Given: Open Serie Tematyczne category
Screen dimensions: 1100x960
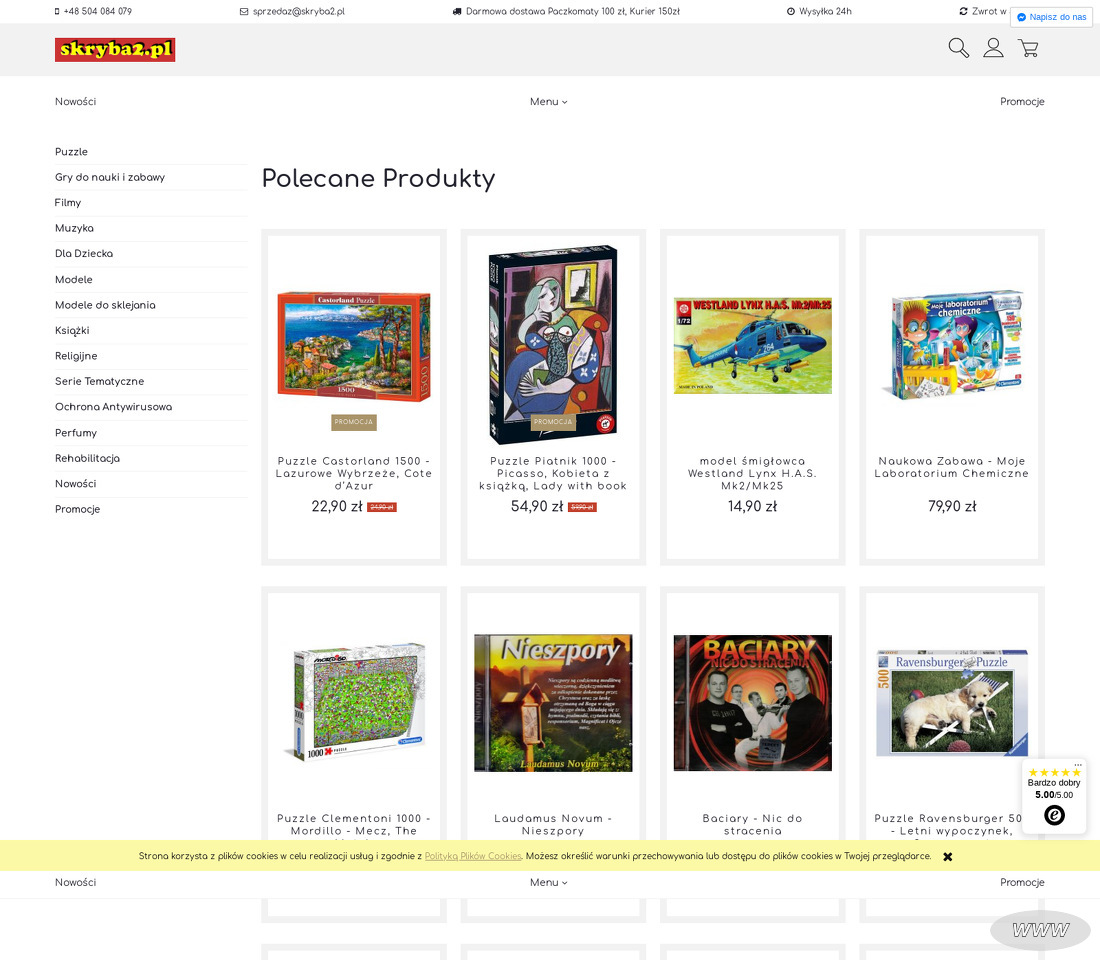Looking at the screenshot, I should point(100,382).
